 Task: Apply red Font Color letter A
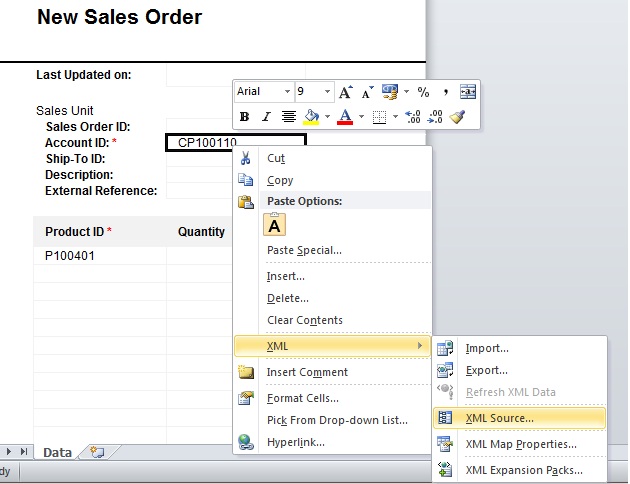[x=345, y=117]
